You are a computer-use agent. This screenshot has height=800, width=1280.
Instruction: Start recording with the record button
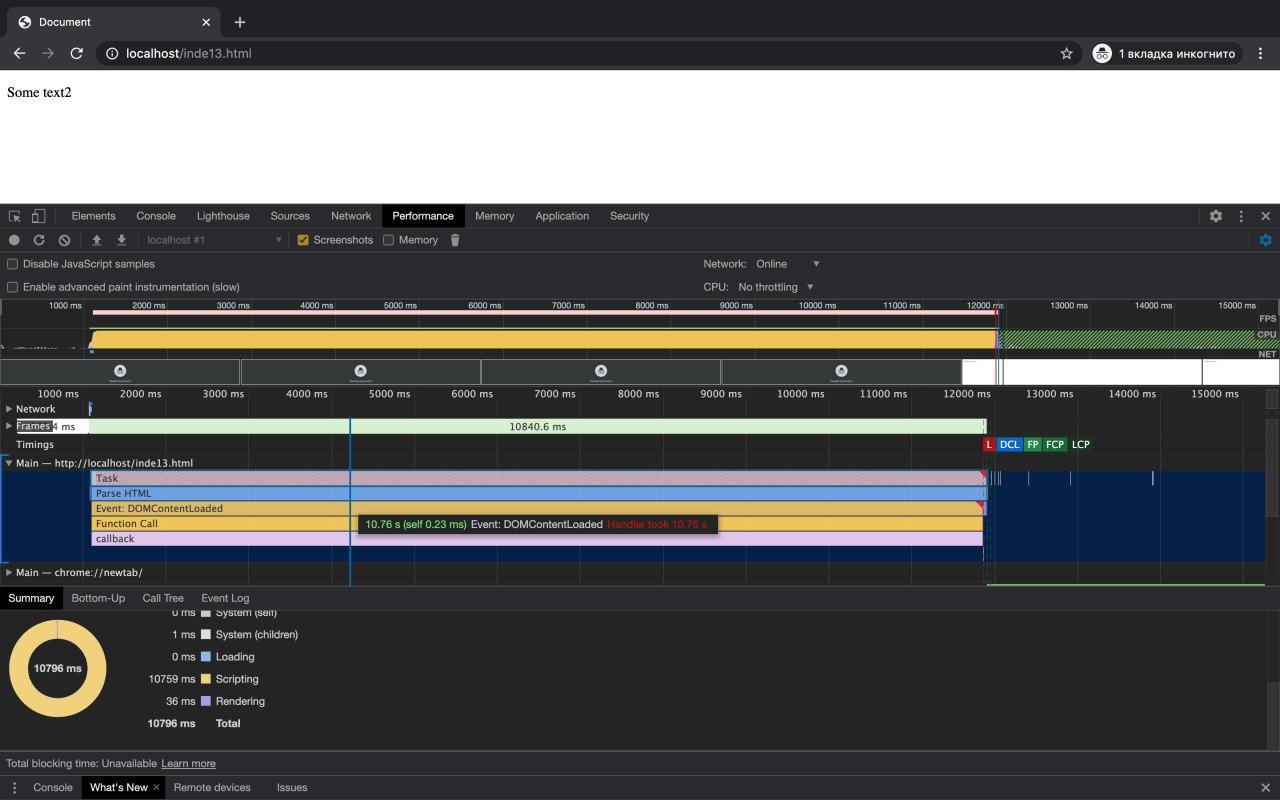tap(14, 240)
